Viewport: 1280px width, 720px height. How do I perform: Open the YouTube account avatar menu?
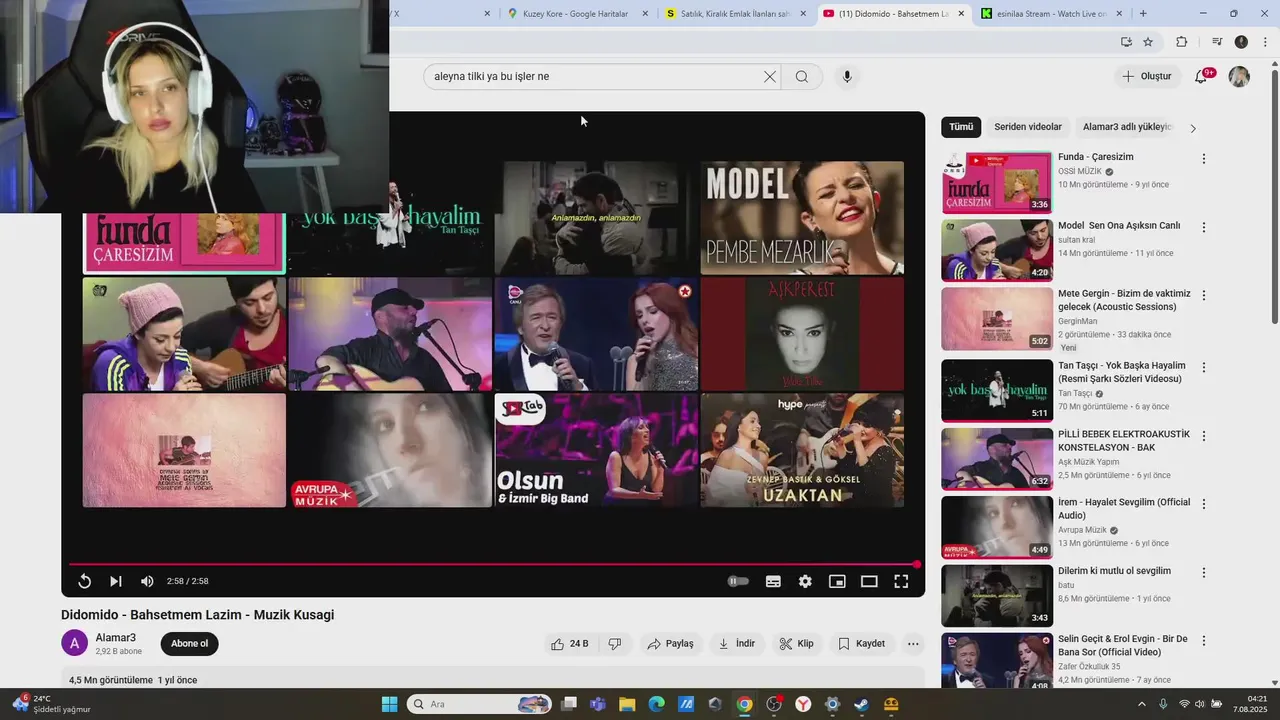(x=1239, y=77)
